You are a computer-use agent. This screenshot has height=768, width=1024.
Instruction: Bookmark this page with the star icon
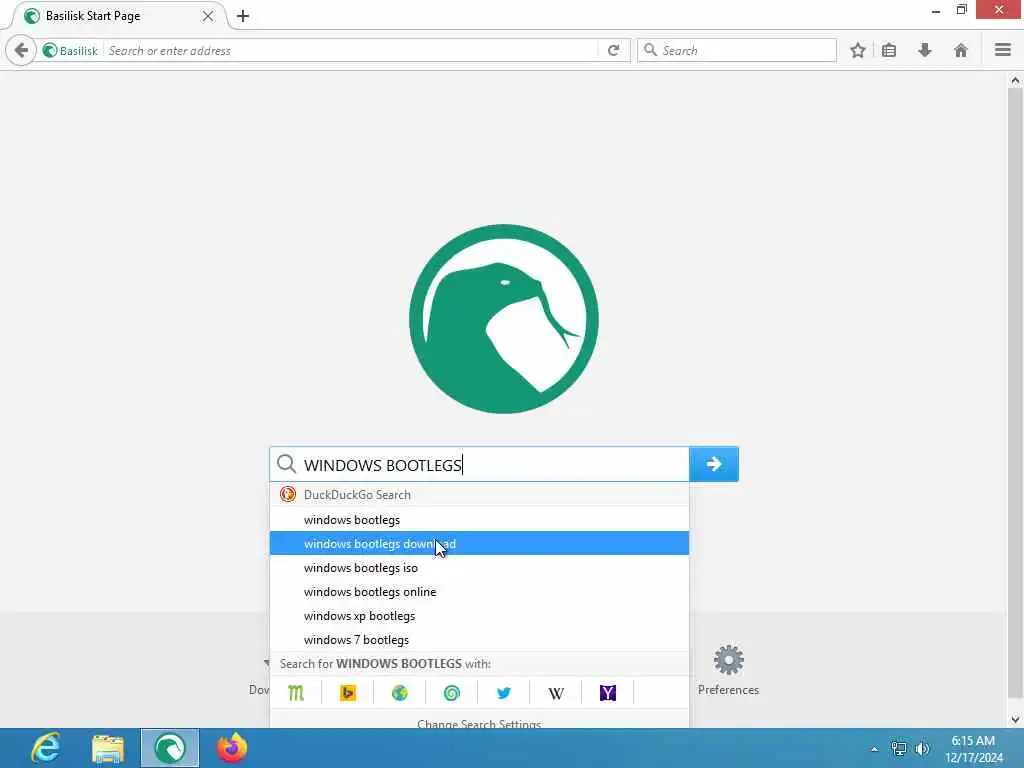pyautogui.click(x=857, y=50)
